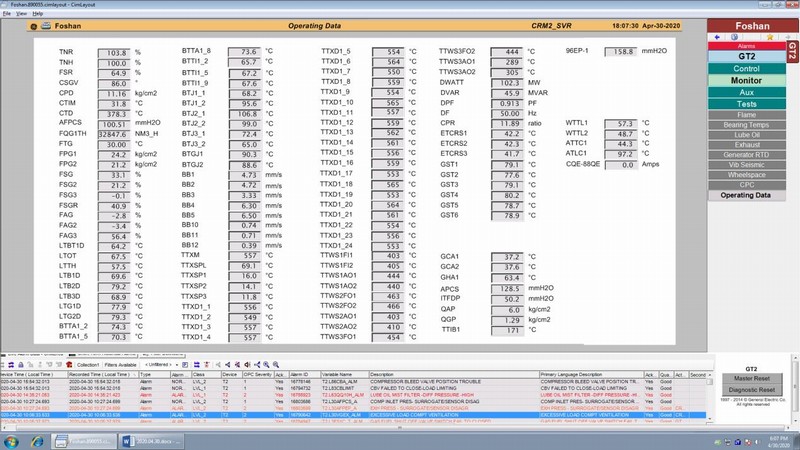Click the Diagnostic Reset button
The height and width of the screenshot is (450, 800).
pyautogui.click(x=752, y=390)
